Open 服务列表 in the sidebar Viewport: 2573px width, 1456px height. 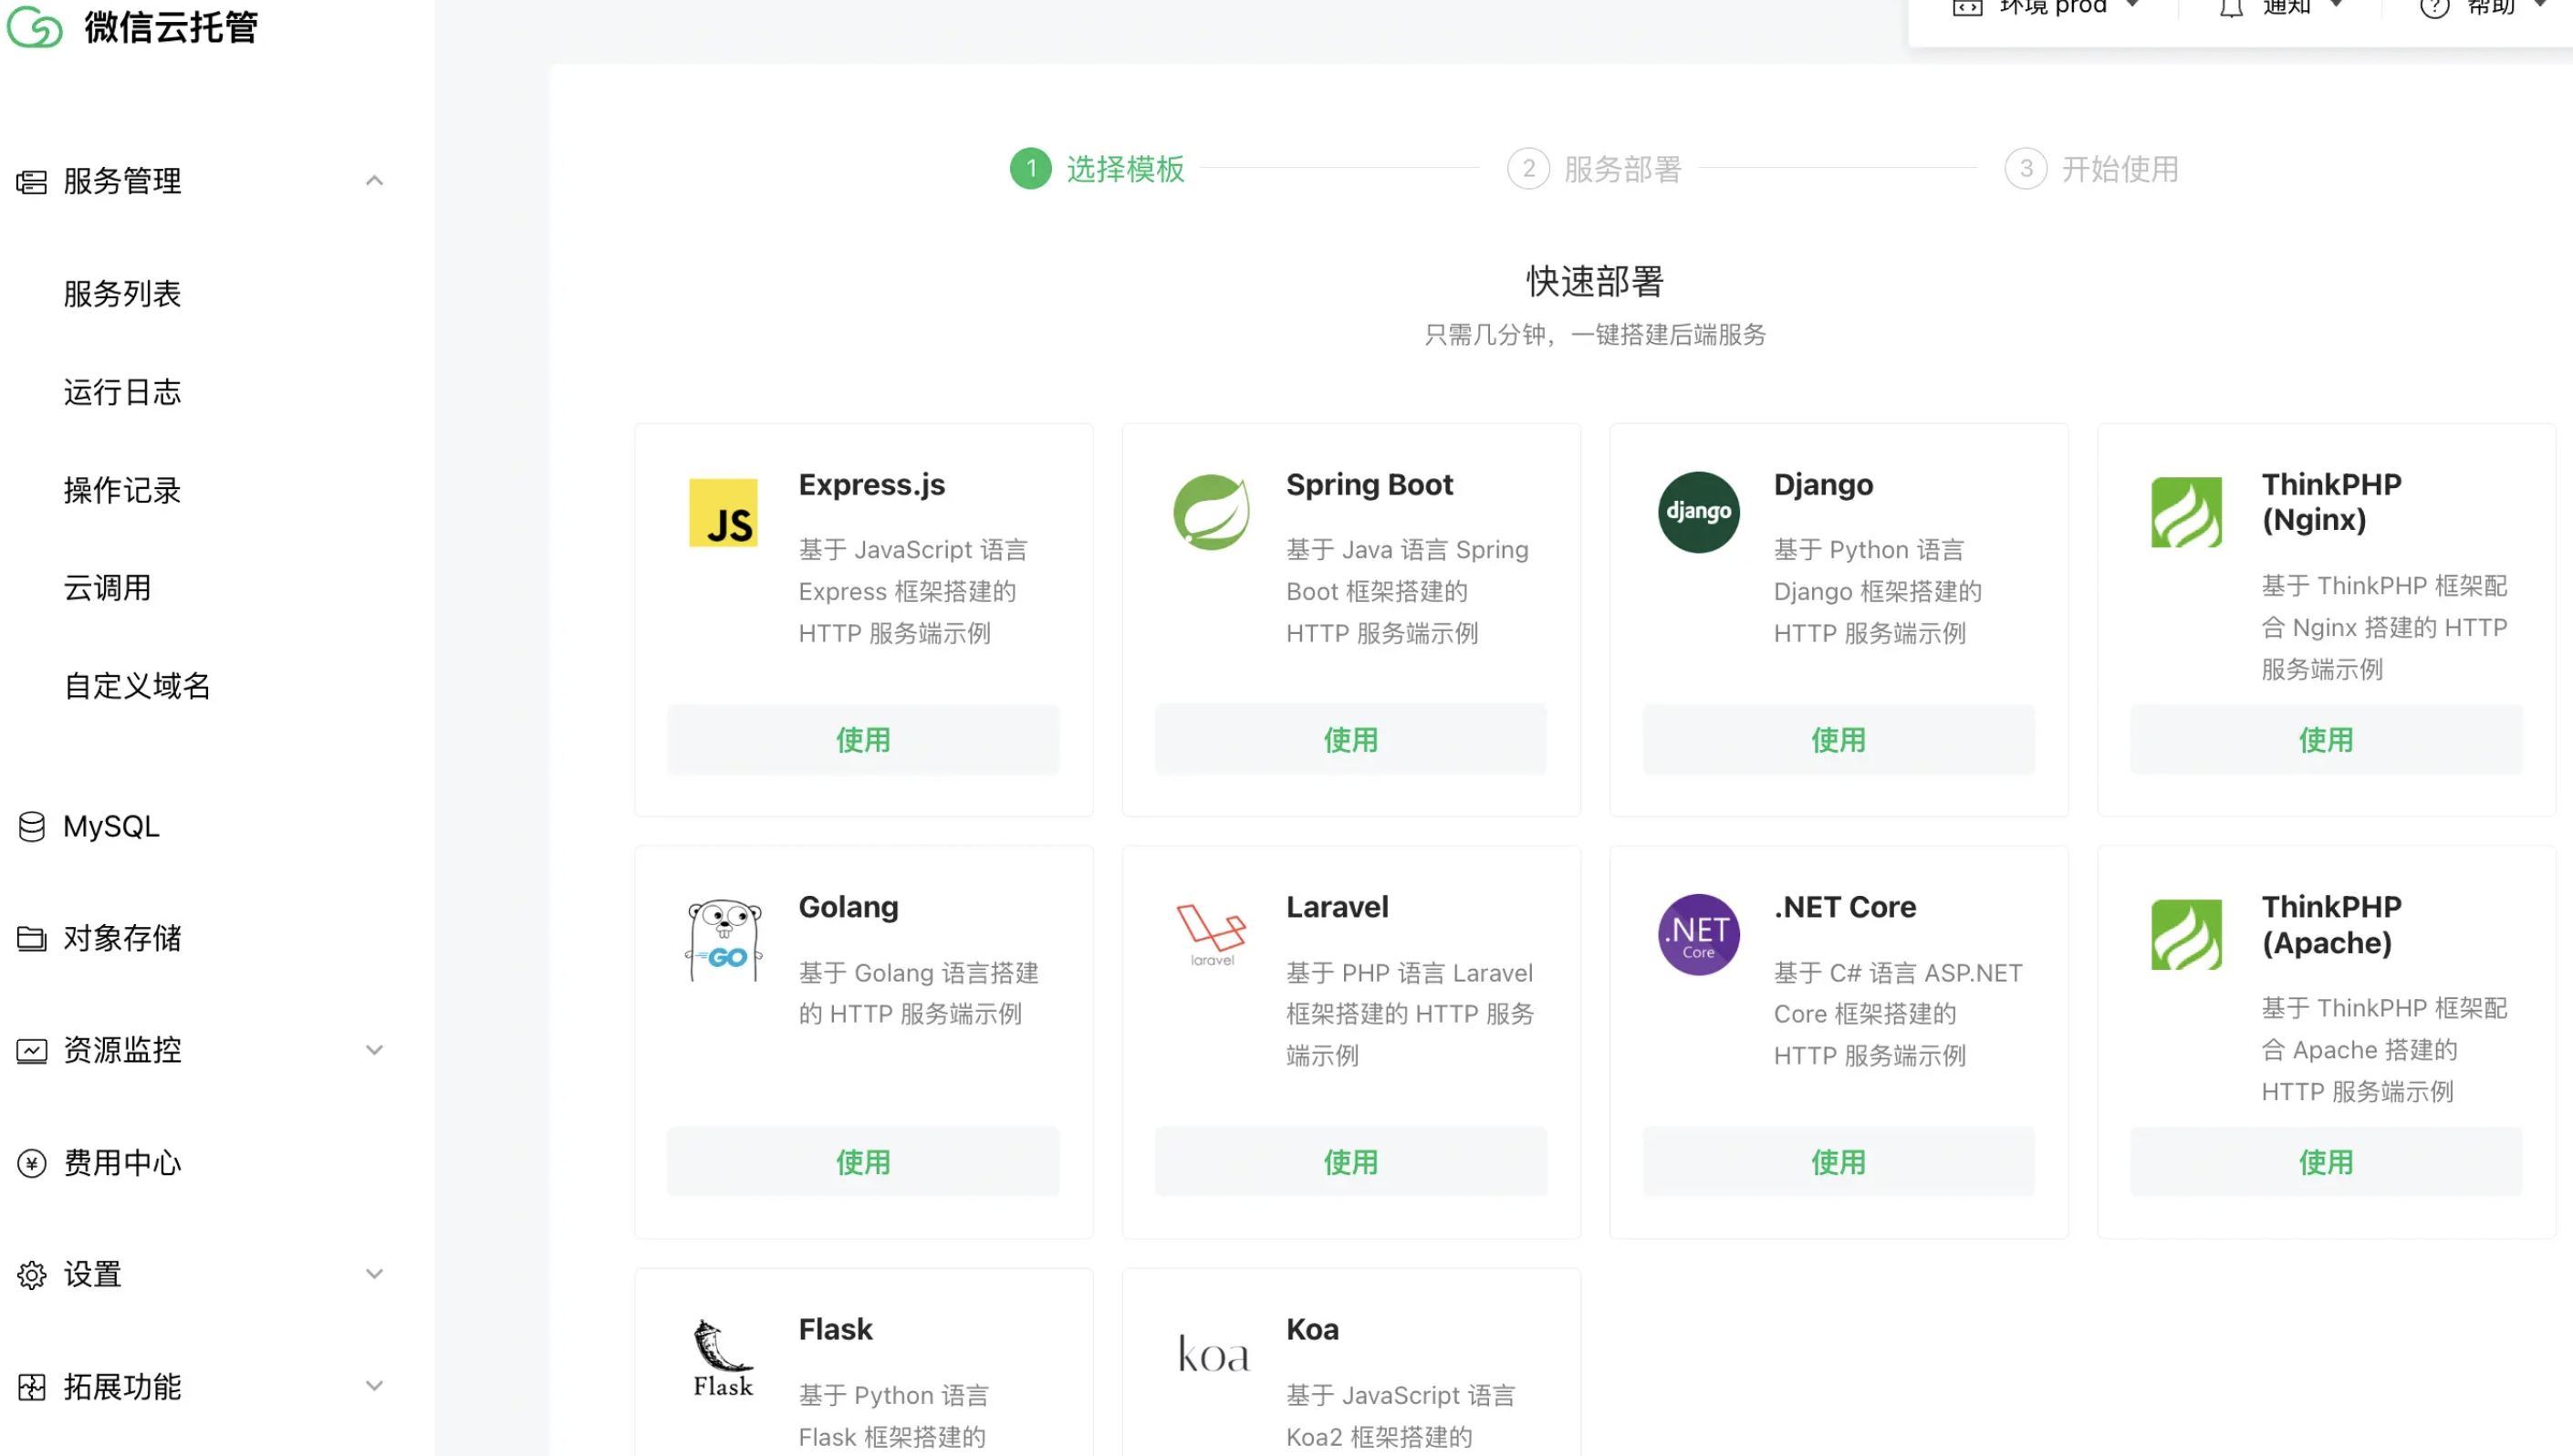click(x=122, y=294)
